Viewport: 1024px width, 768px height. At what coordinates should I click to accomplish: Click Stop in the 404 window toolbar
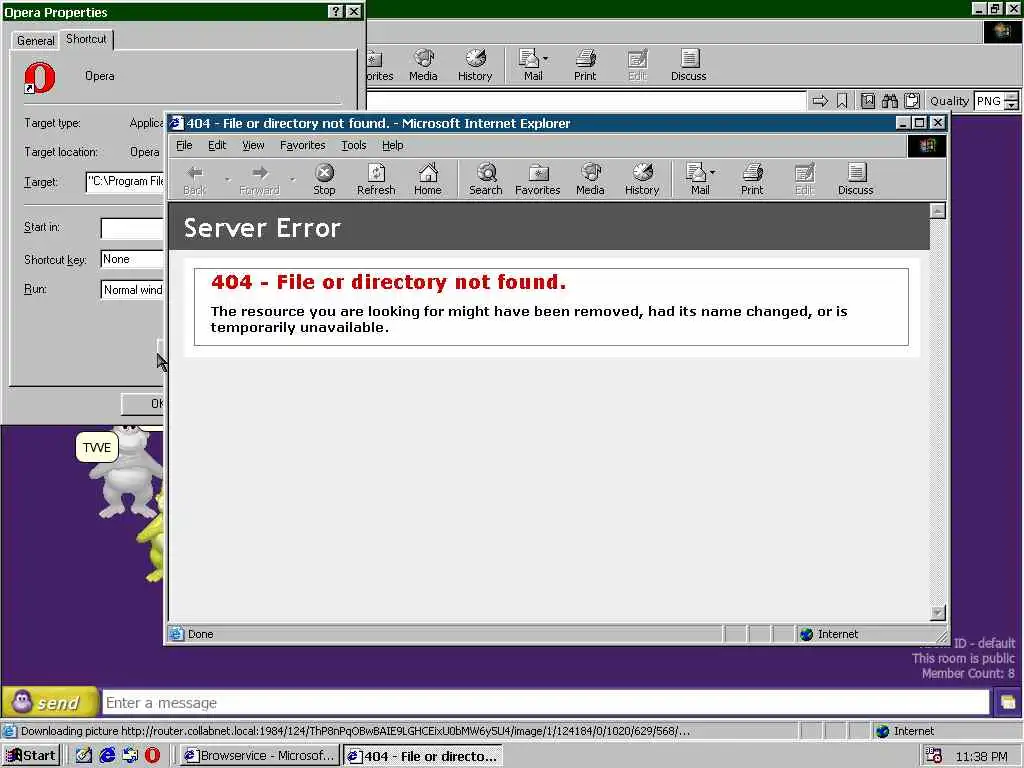[324, 179]
